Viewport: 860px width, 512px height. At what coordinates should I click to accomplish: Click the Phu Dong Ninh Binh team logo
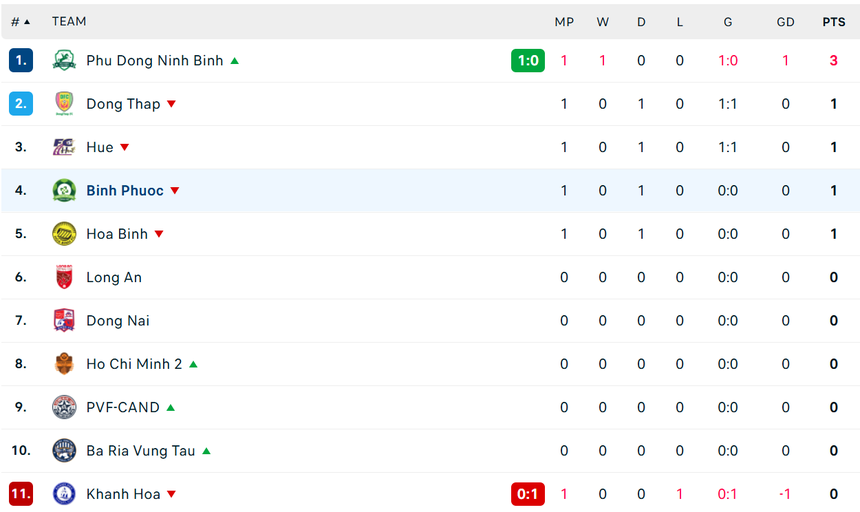[x=64, y=61]
